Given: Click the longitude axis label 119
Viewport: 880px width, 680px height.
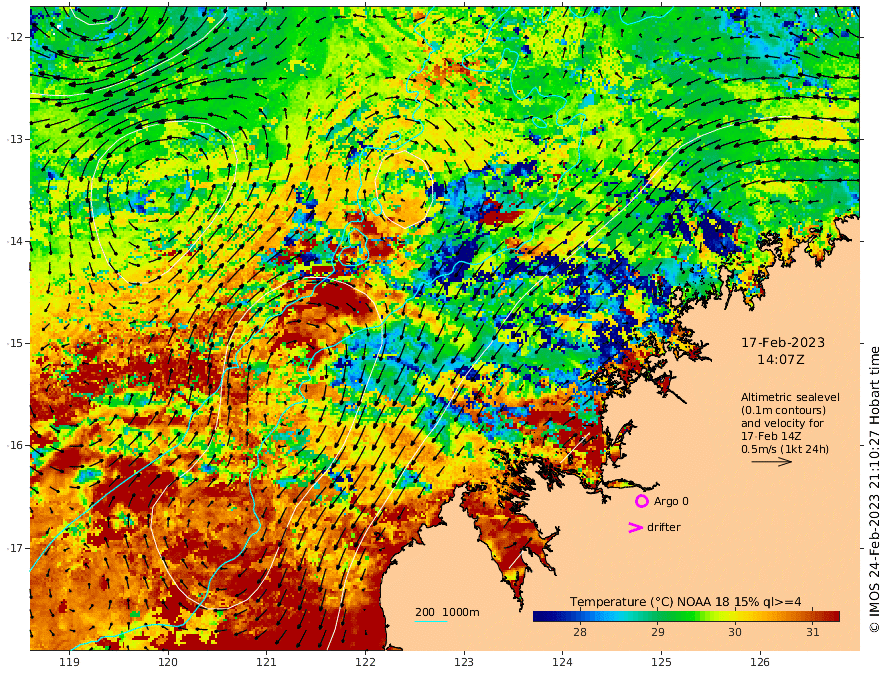Looking at the screenshot, I should 70,662.
